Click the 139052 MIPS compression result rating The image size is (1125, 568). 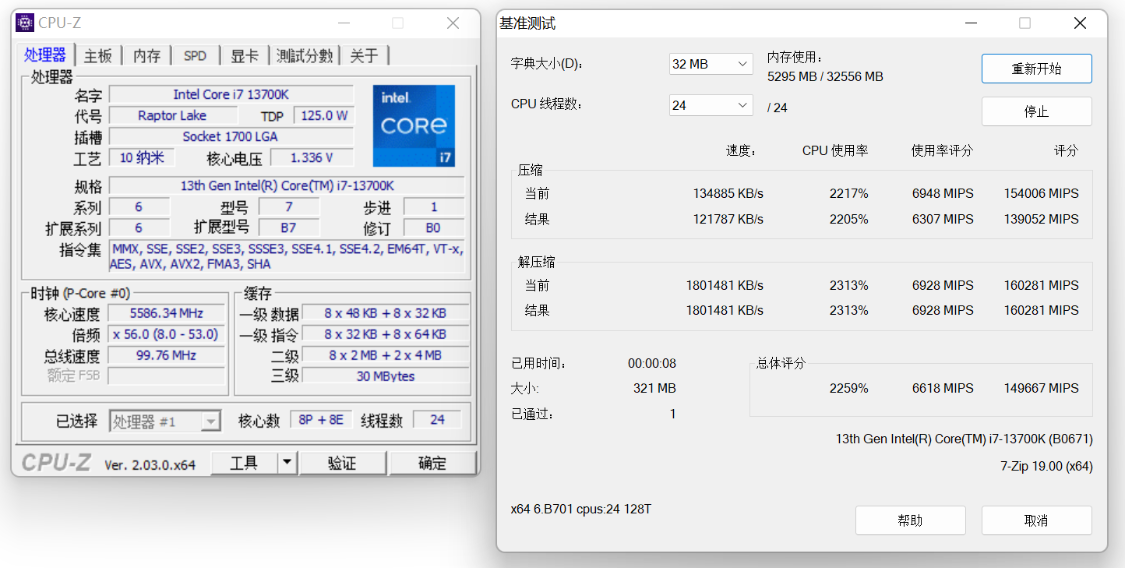[1041, 219]
